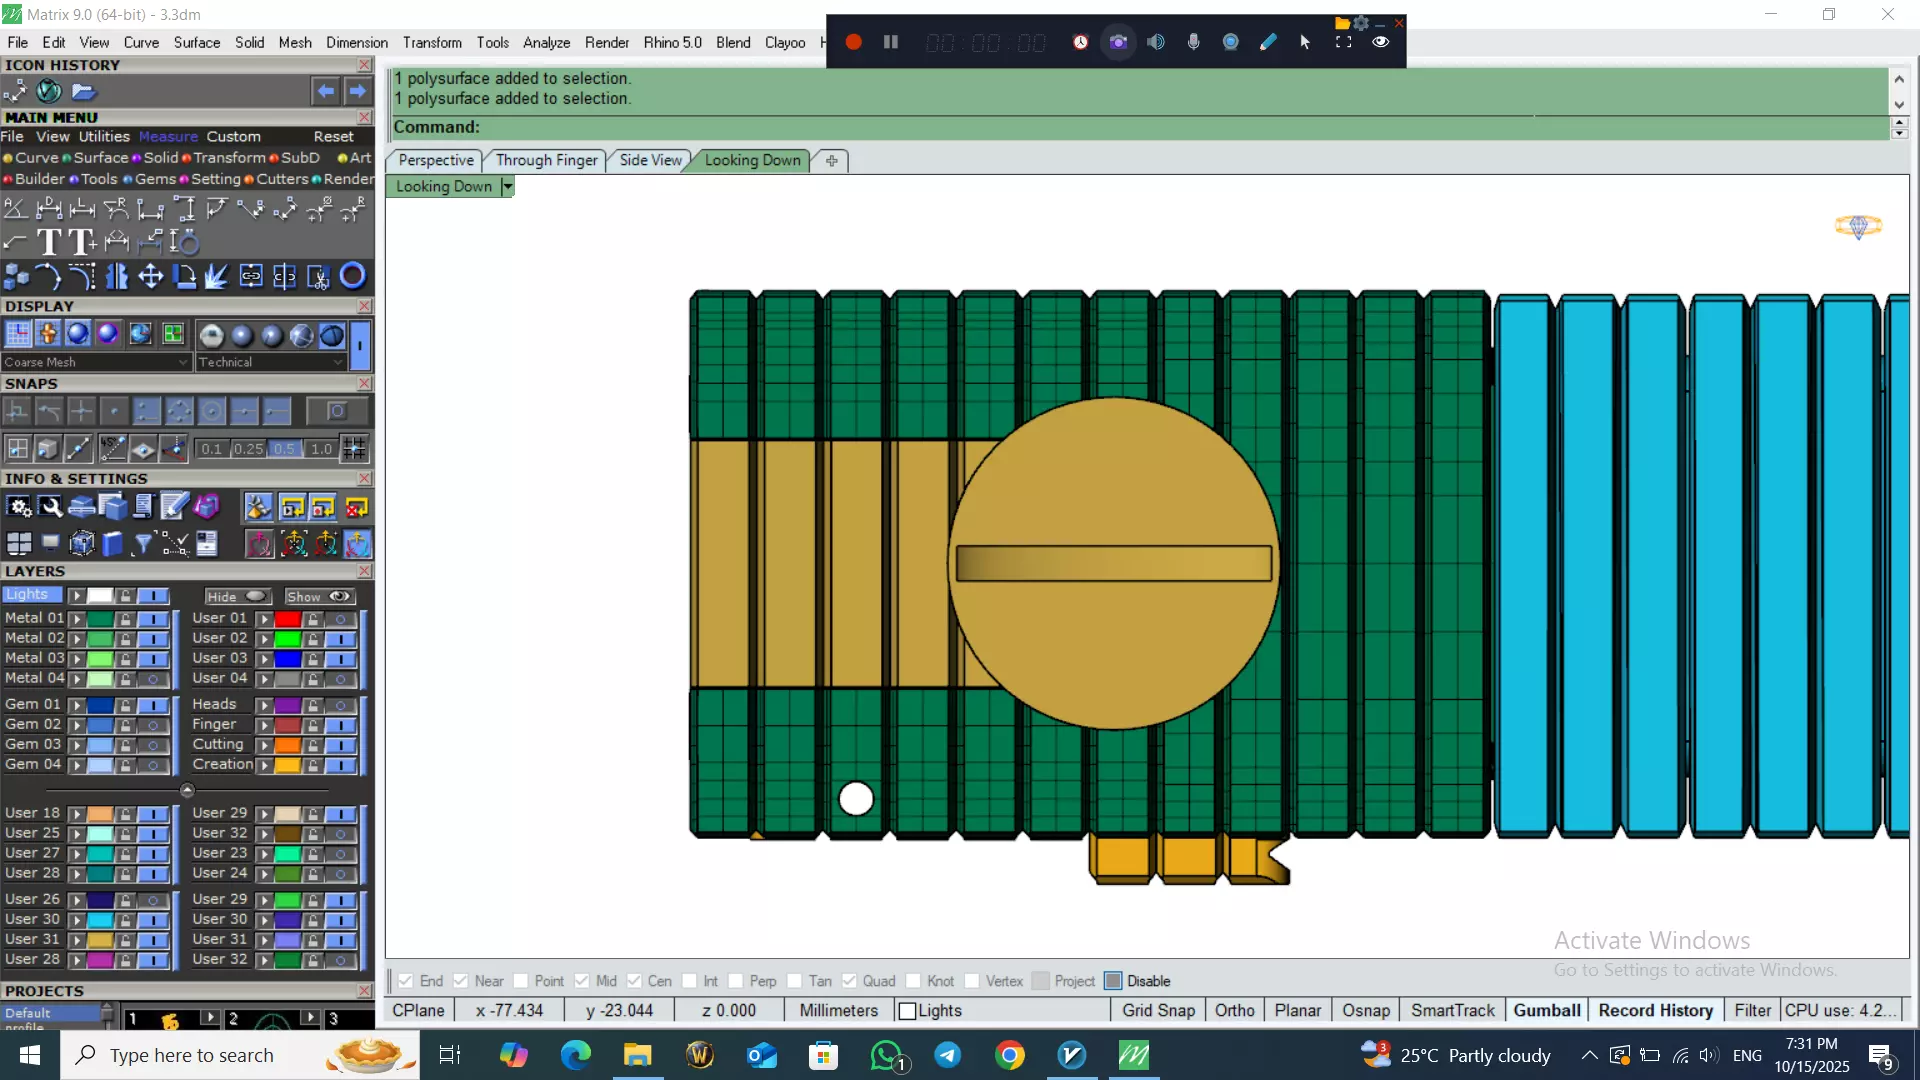Toggle the Quad osnap checkbox

849,981
